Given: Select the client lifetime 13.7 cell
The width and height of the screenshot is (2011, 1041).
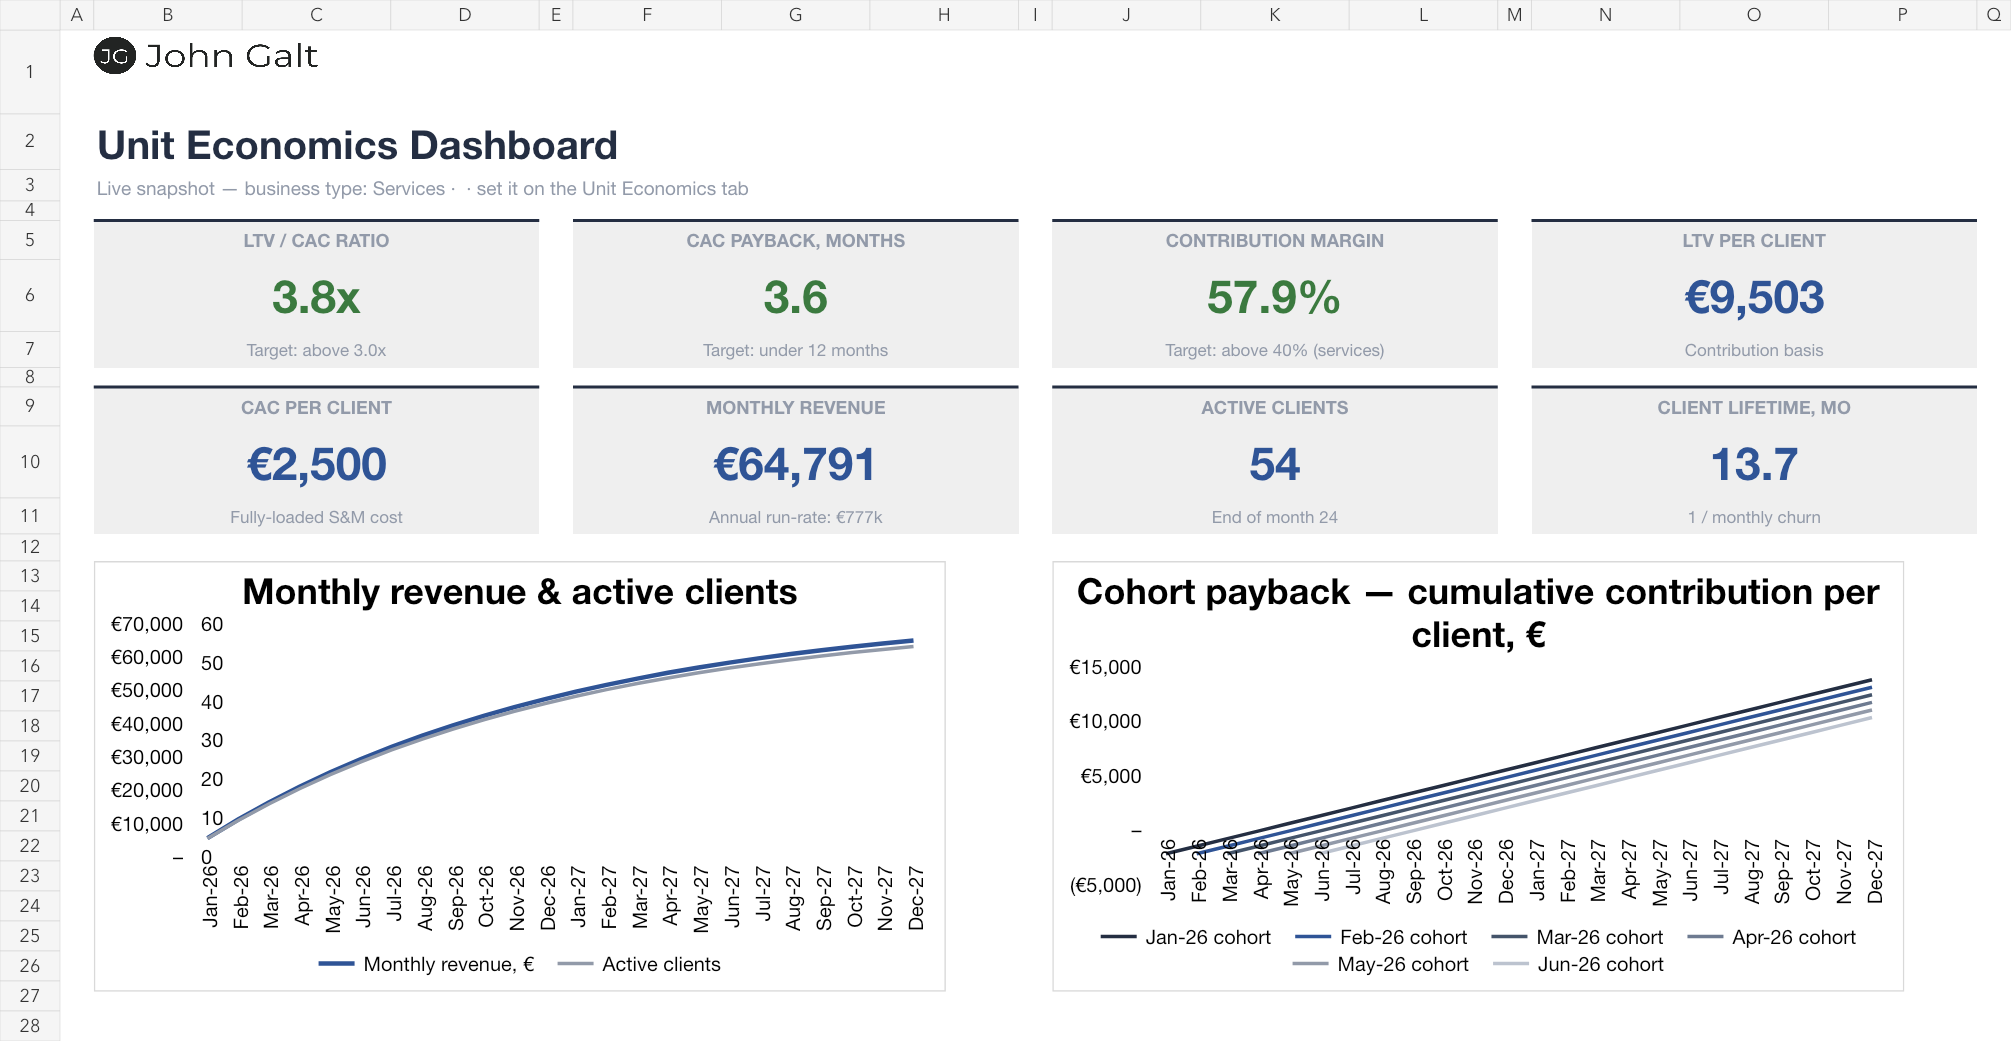Looking at the screenshot, I should (1754, 464).
